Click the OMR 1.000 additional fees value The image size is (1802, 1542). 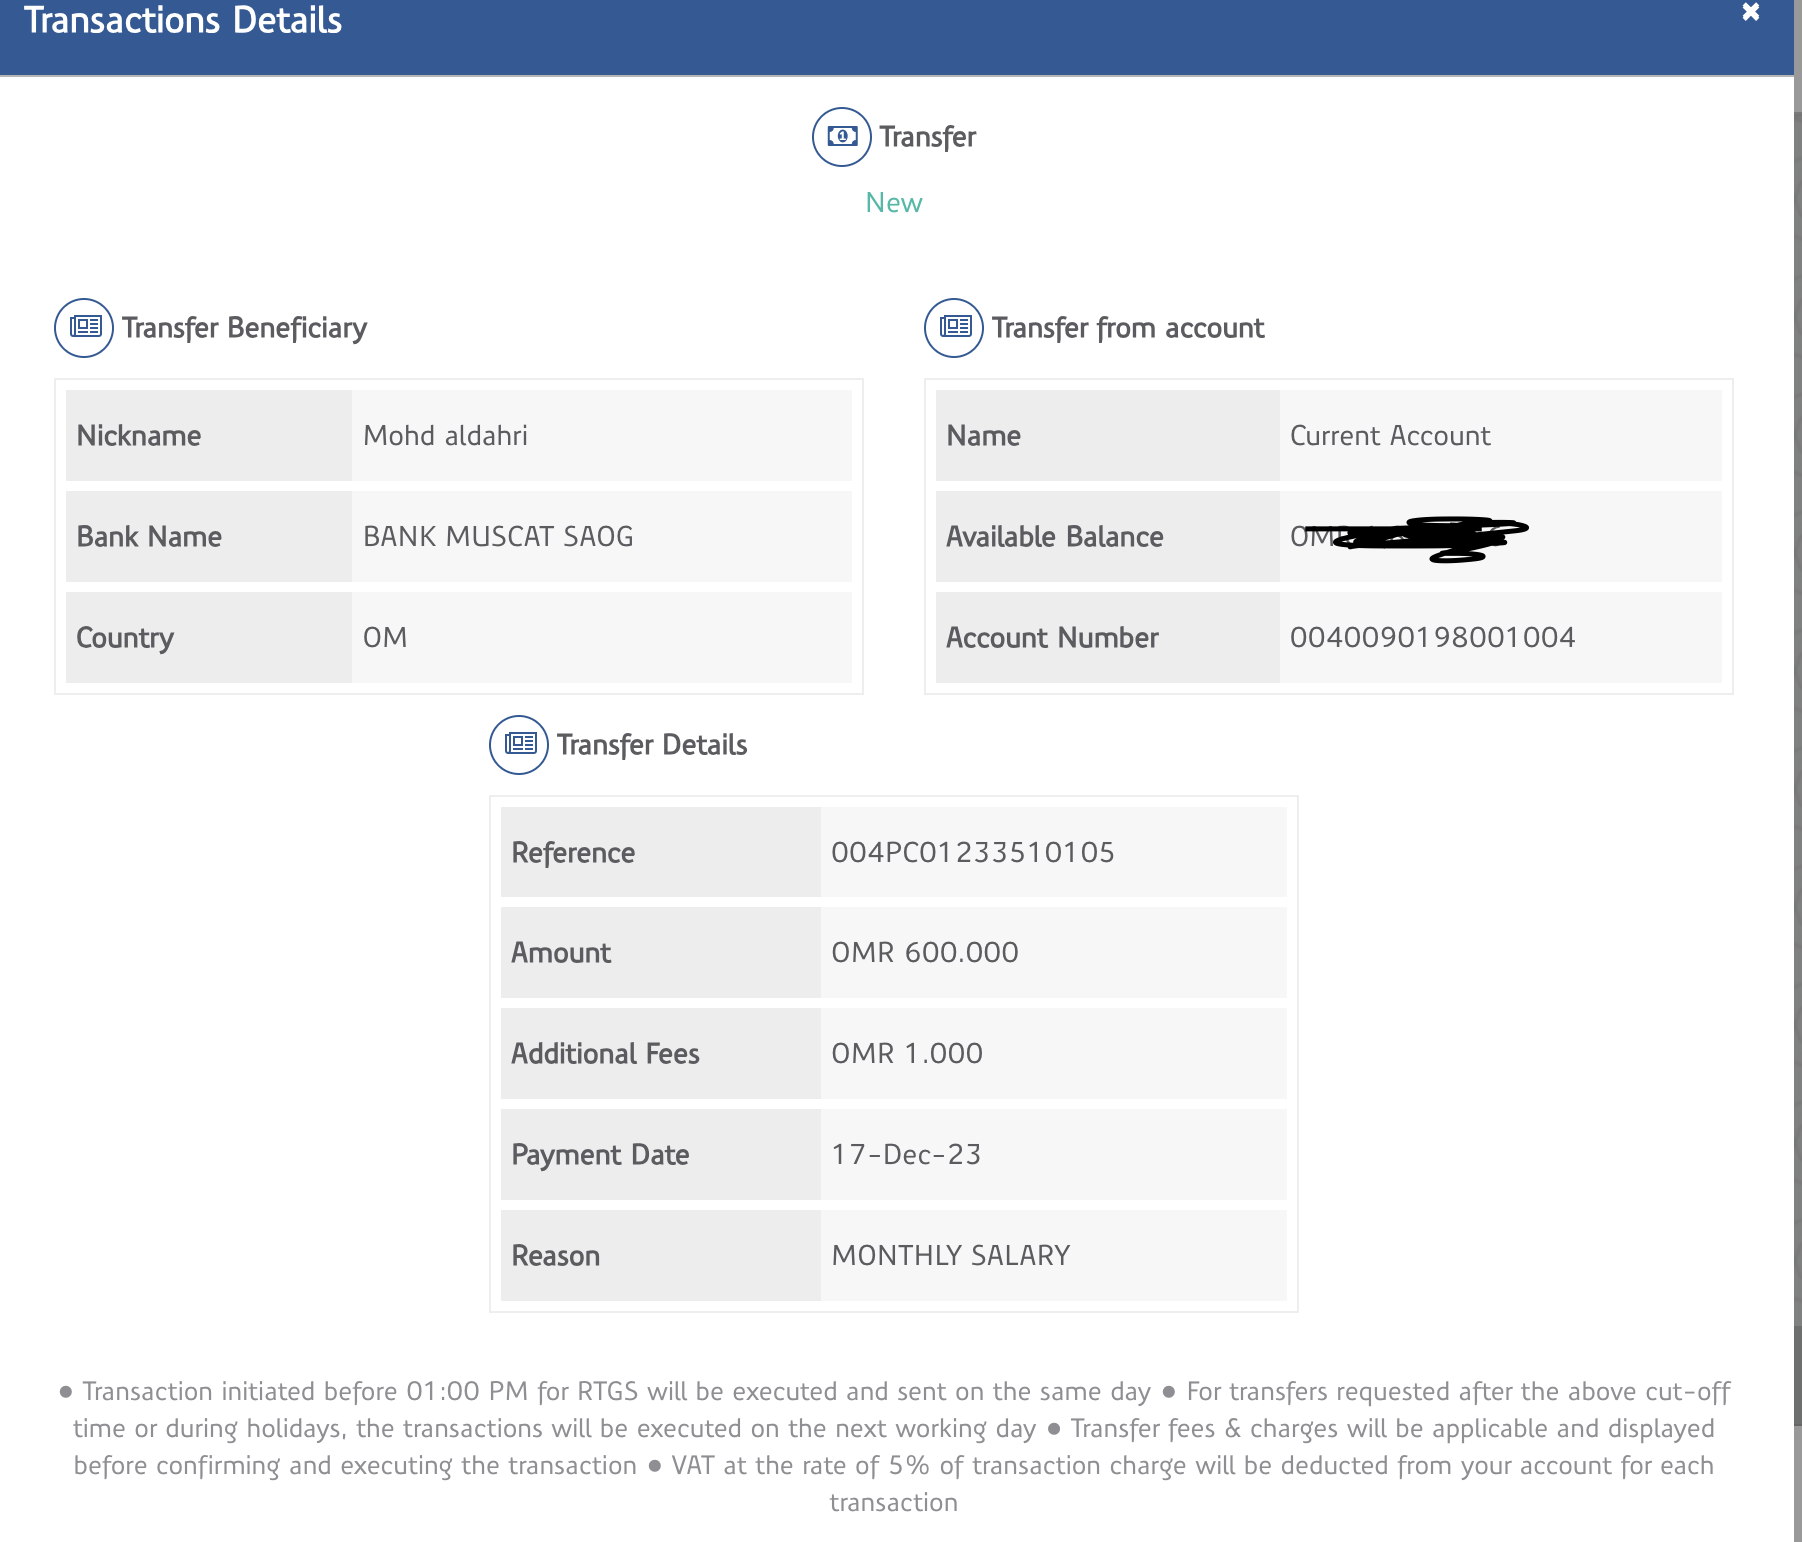coord(907,1054)
